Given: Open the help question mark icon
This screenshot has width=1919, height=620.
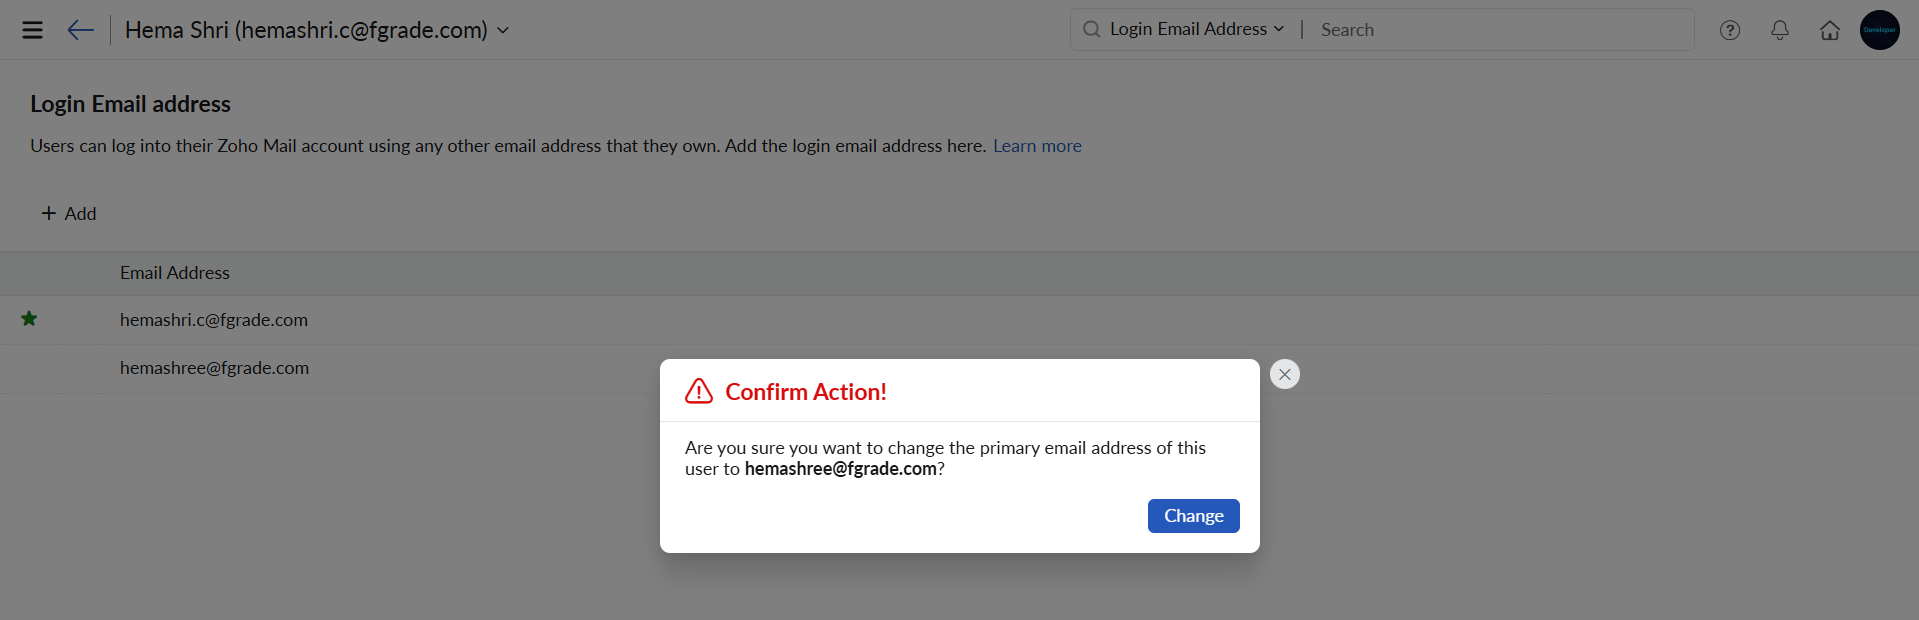Looking at the screenshot, I should [x=1730, y=30].
